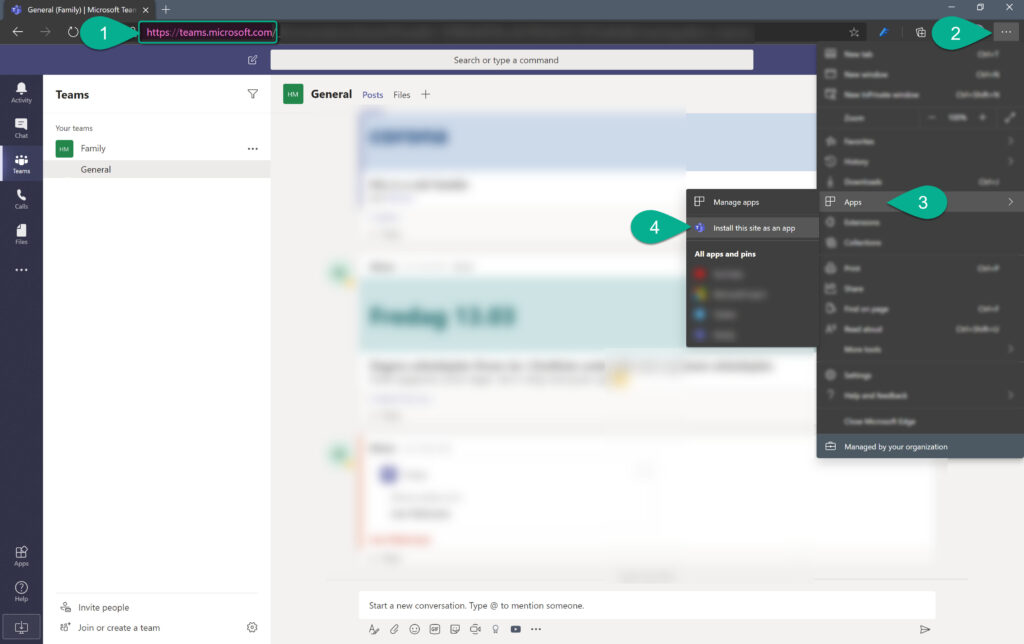Add page to favorites star icon
The height and width of the screenshot is (644, 1024).
[x=854, y=32]
